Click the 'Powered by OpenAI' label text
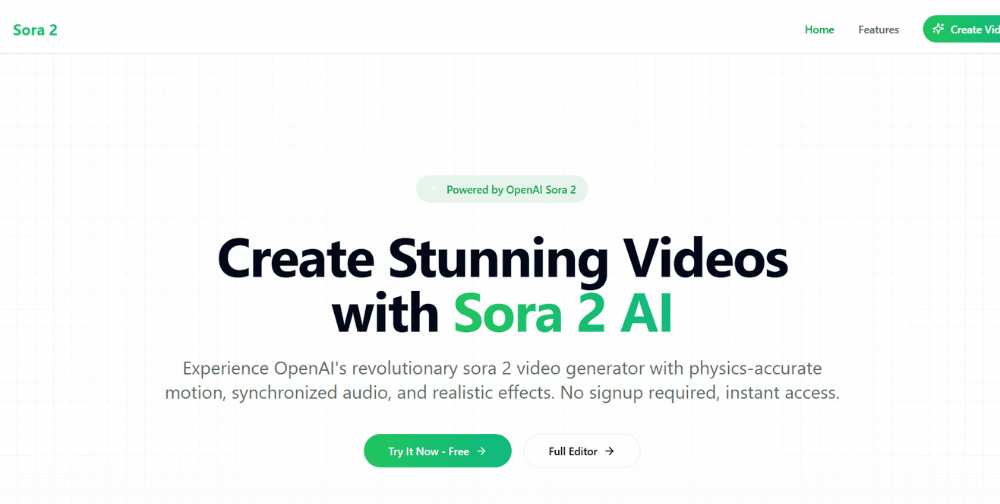The height and width of the screenshot is (504, 1000). point(494,189)
